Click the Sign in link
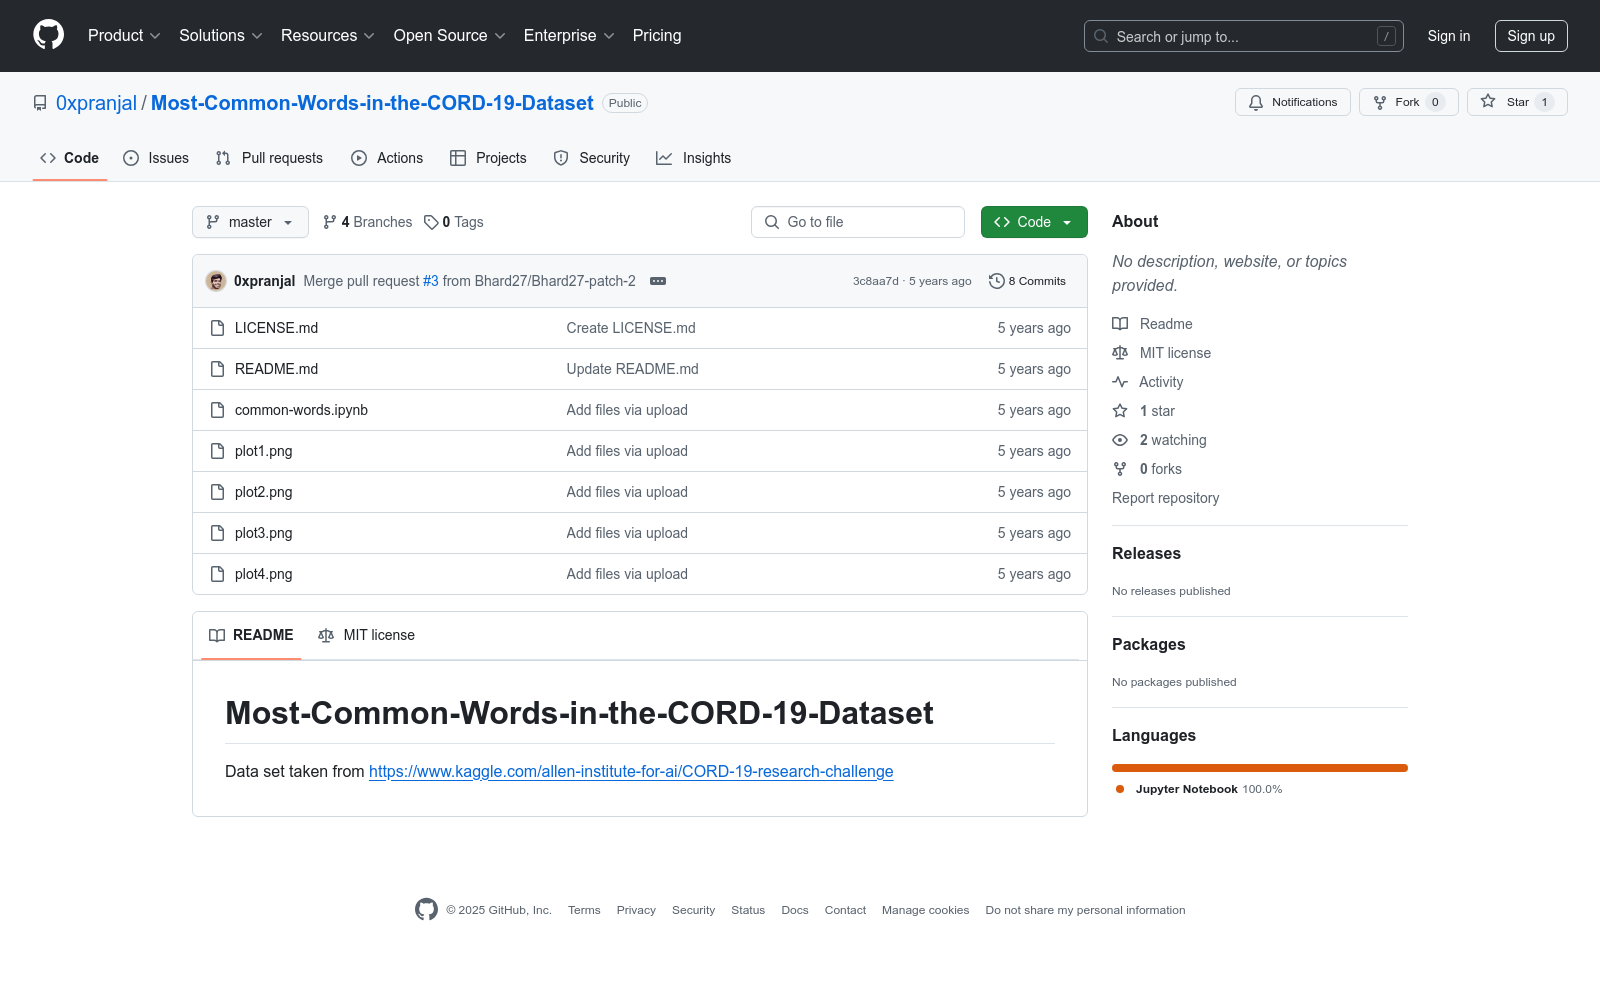Screen dimensions: 1600x1000 (1449, 36)
